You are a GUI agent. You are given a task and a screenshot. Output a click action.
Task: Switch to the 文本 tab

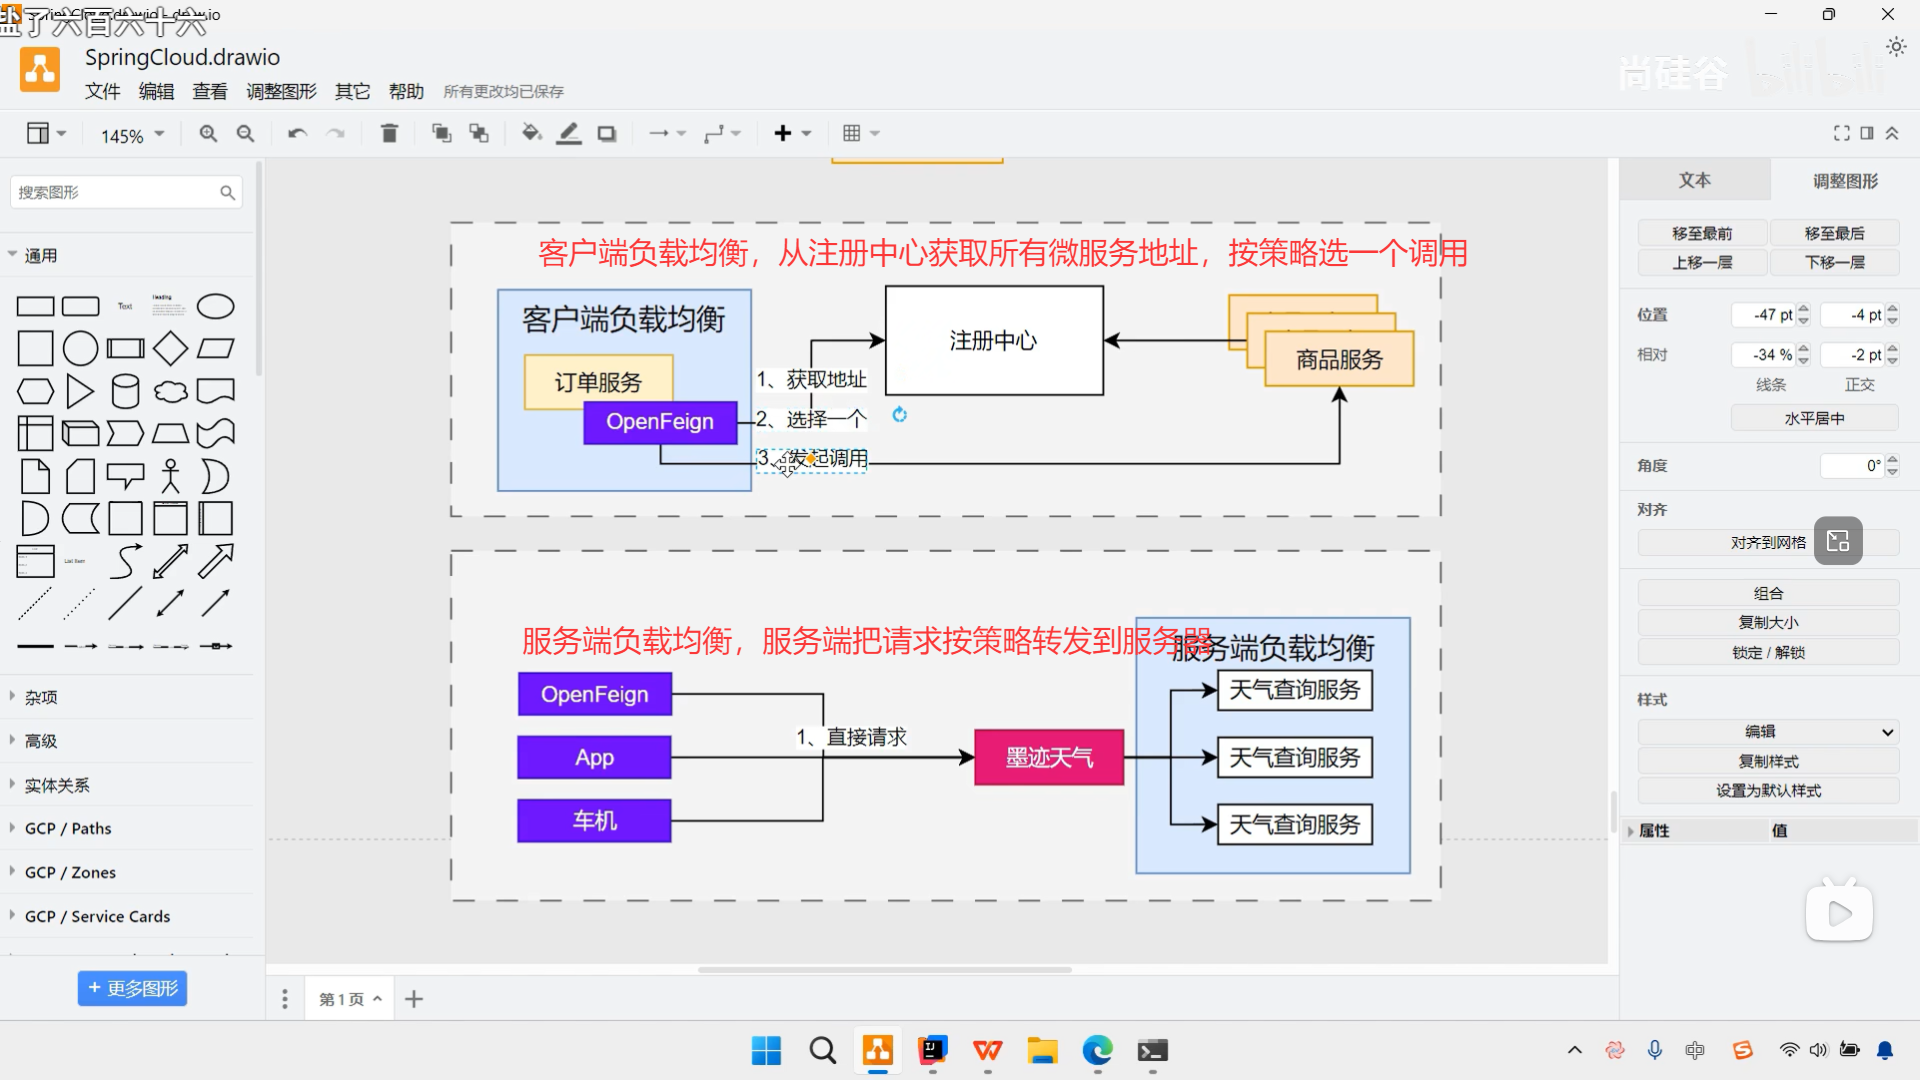[1695, 180]
